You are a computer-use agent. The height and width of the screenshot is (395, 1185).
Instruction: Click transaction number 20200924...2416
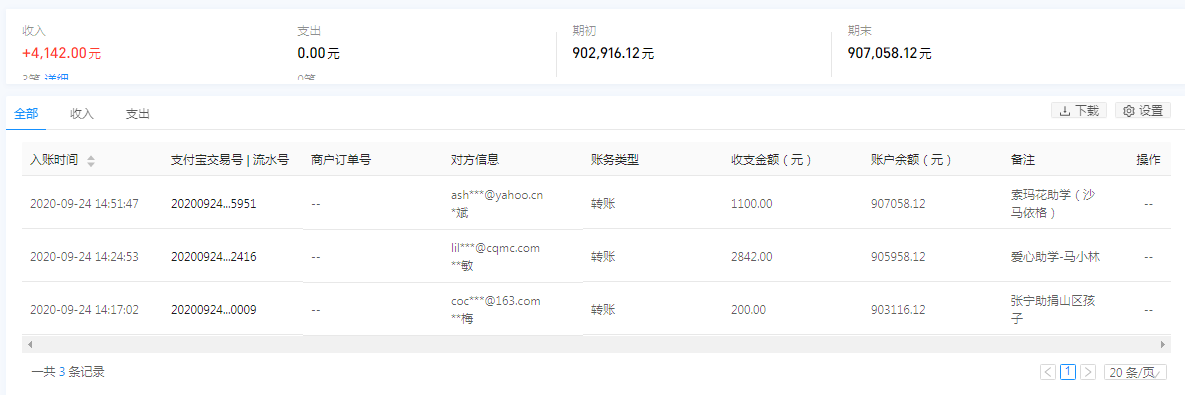[214, 257]
